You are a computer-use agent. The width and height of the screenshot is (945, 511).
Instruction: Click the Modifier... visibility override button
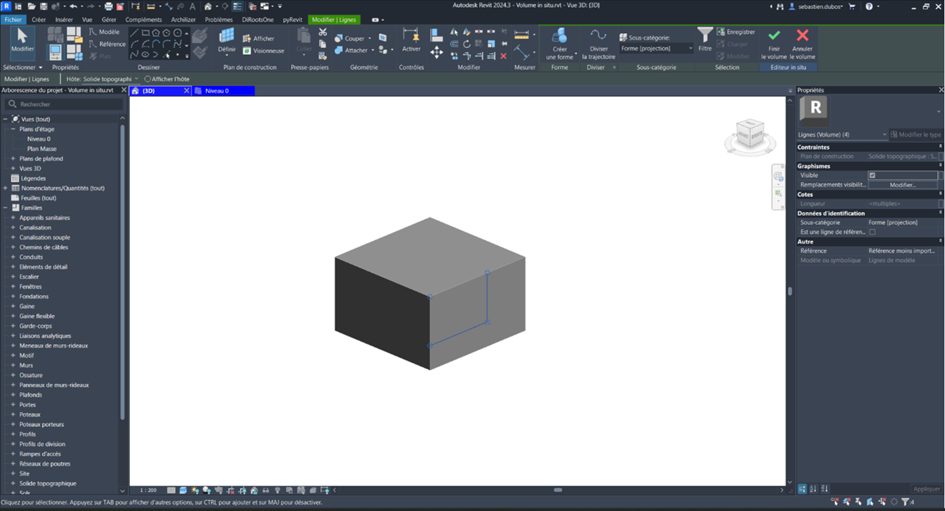pos(902,185)
